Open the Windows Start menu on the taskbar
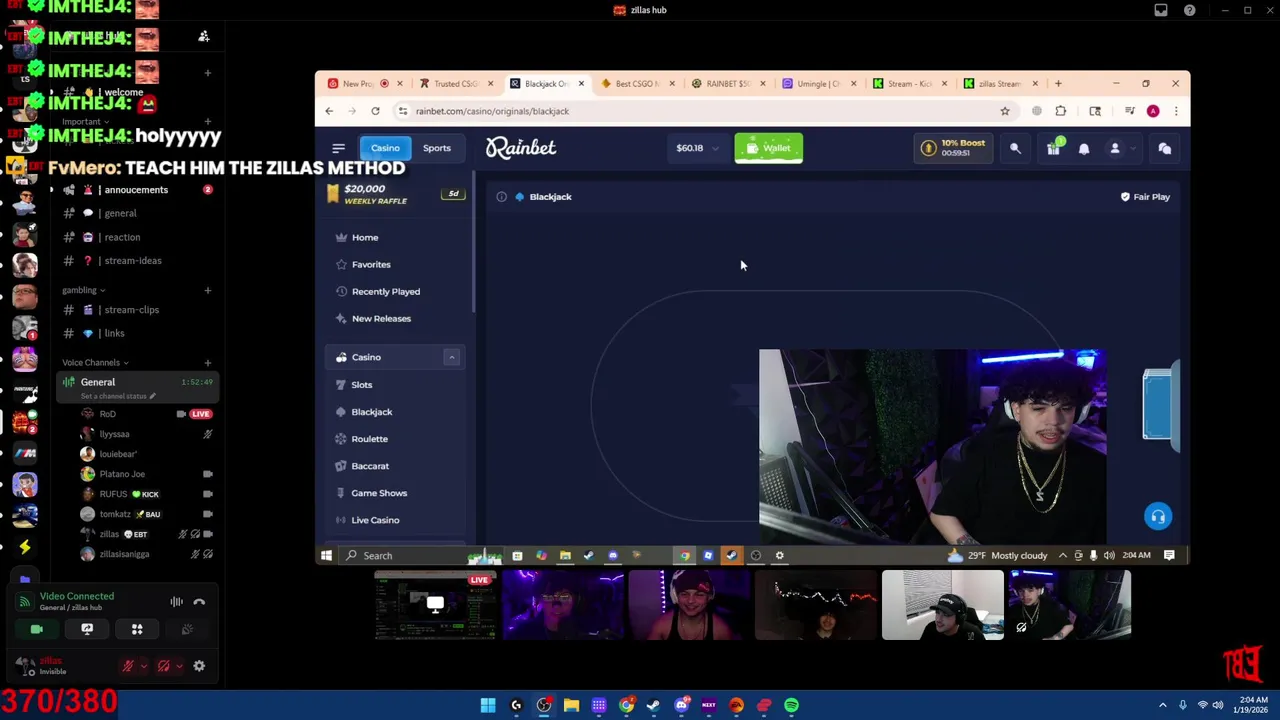The height and width of the screenshot is (720, 1280). pyautogui.click(x=488, y=705)
